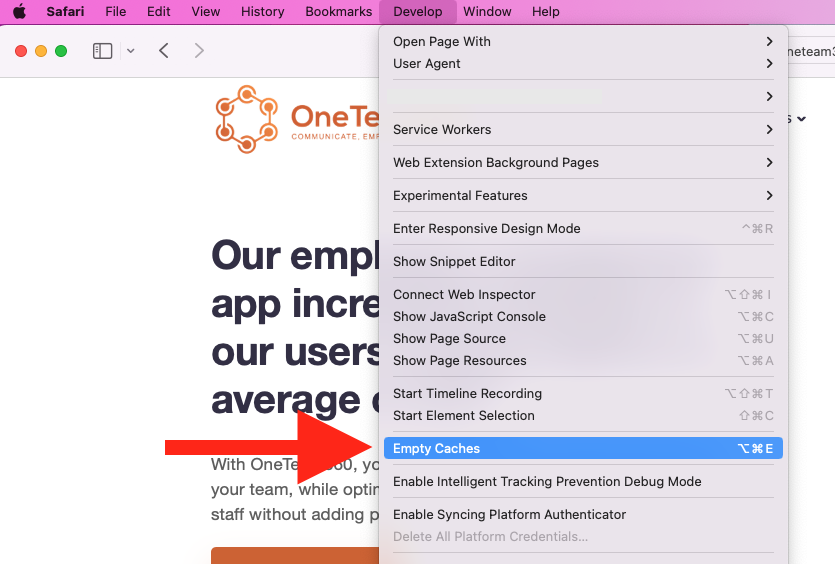Expand Experimental Features submenu
Image resolution: width=835 pixels, height=564 pixels.
(583, 195)
